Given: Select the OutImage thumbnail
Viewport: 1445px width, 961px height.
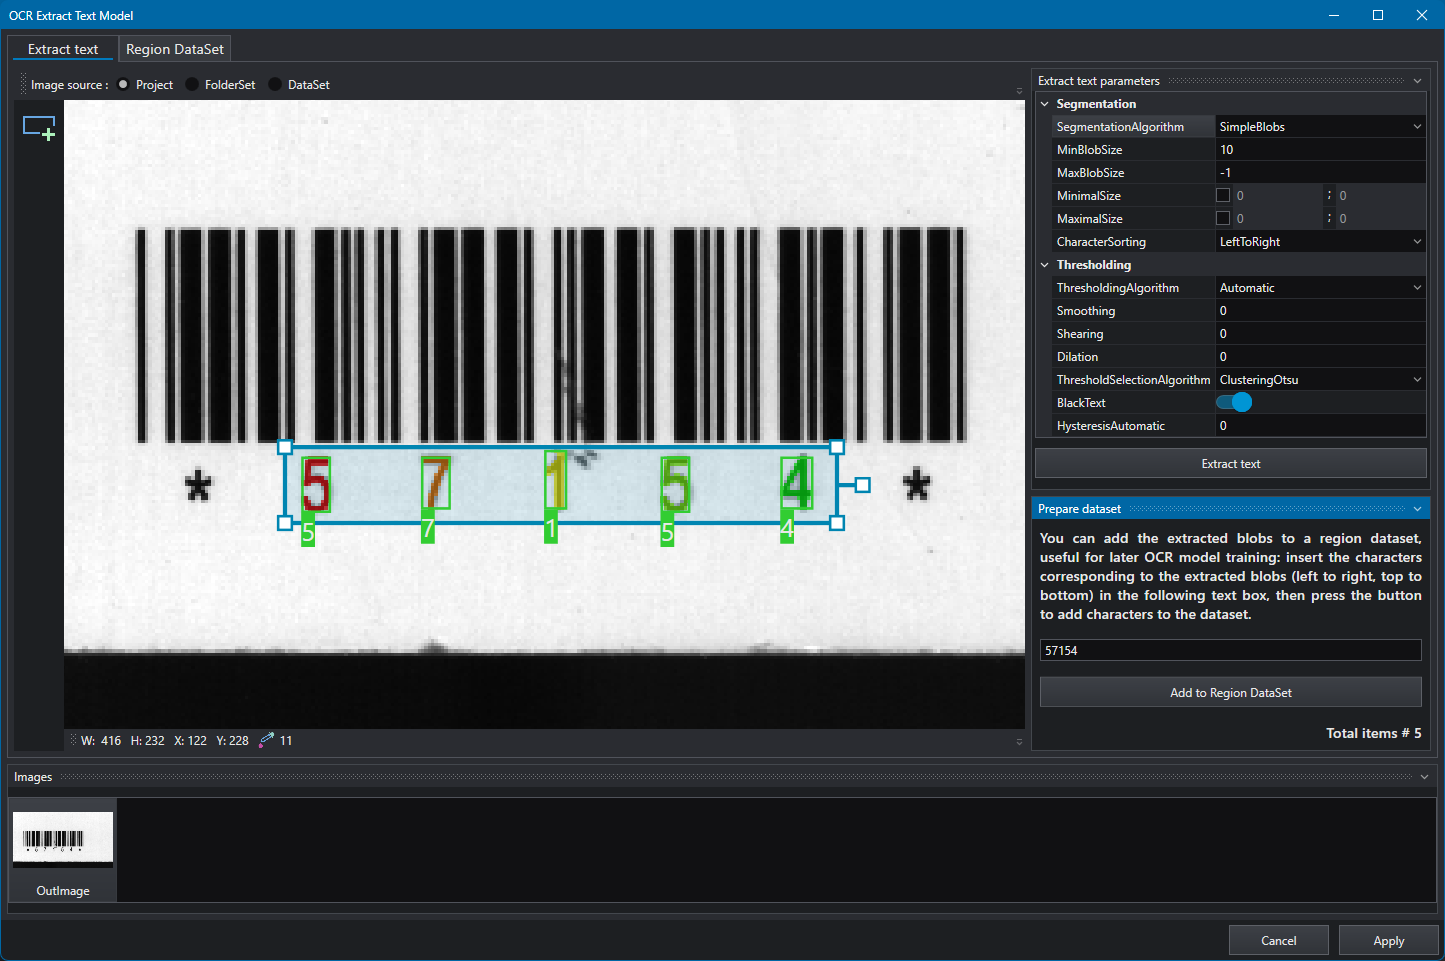Looking at the screenshot, I should [63, 850].
